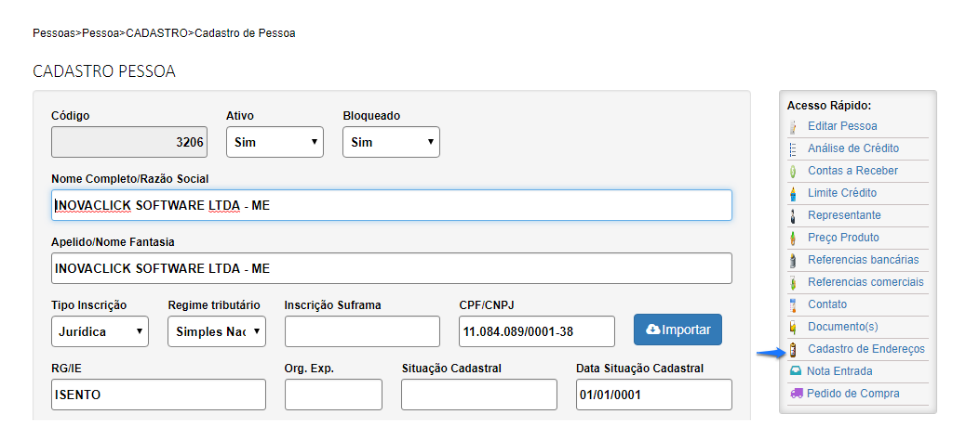Go to the Referencias bancárias link

pos(862,260)
